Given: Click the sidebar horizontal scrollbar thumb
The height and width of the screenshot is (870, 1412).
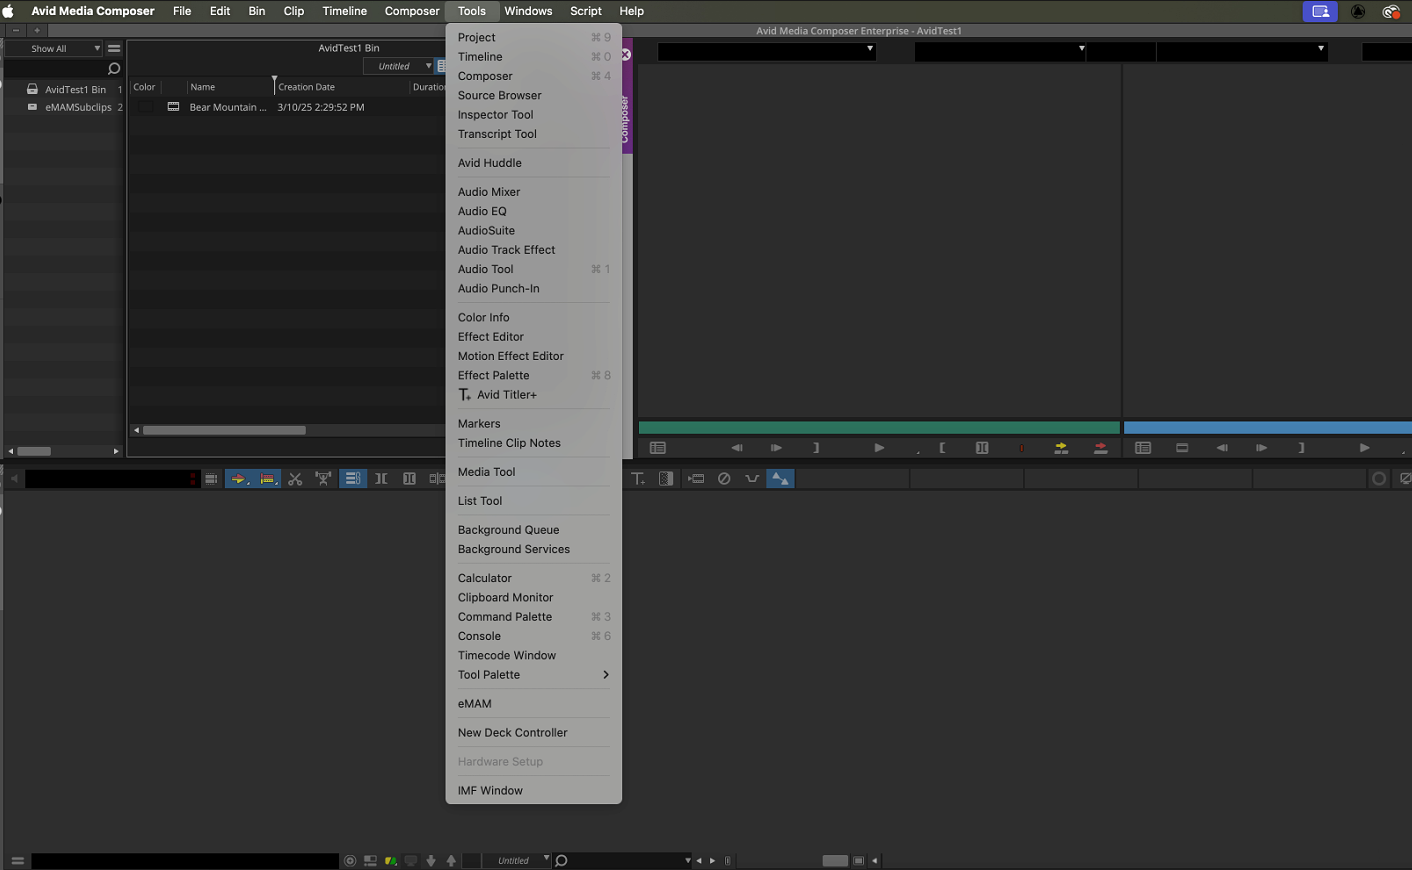Looking at the screenshot, I should tap(34, 451).
